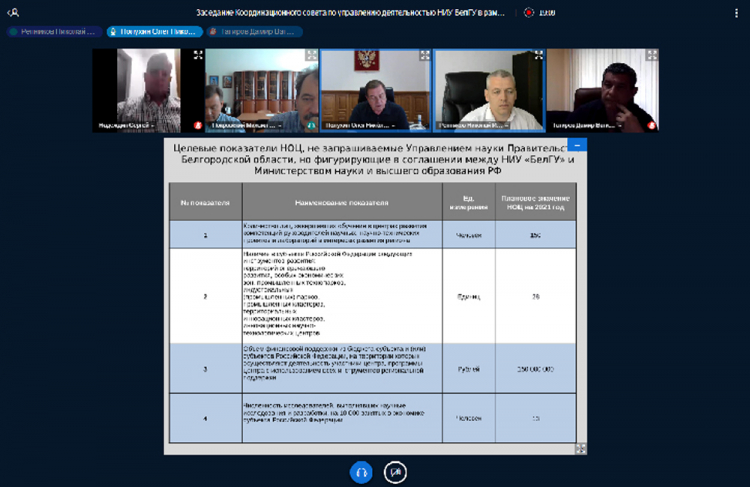Click the red recording indicator icon
This screenshot has height=487, width=750.
(528, 12)
